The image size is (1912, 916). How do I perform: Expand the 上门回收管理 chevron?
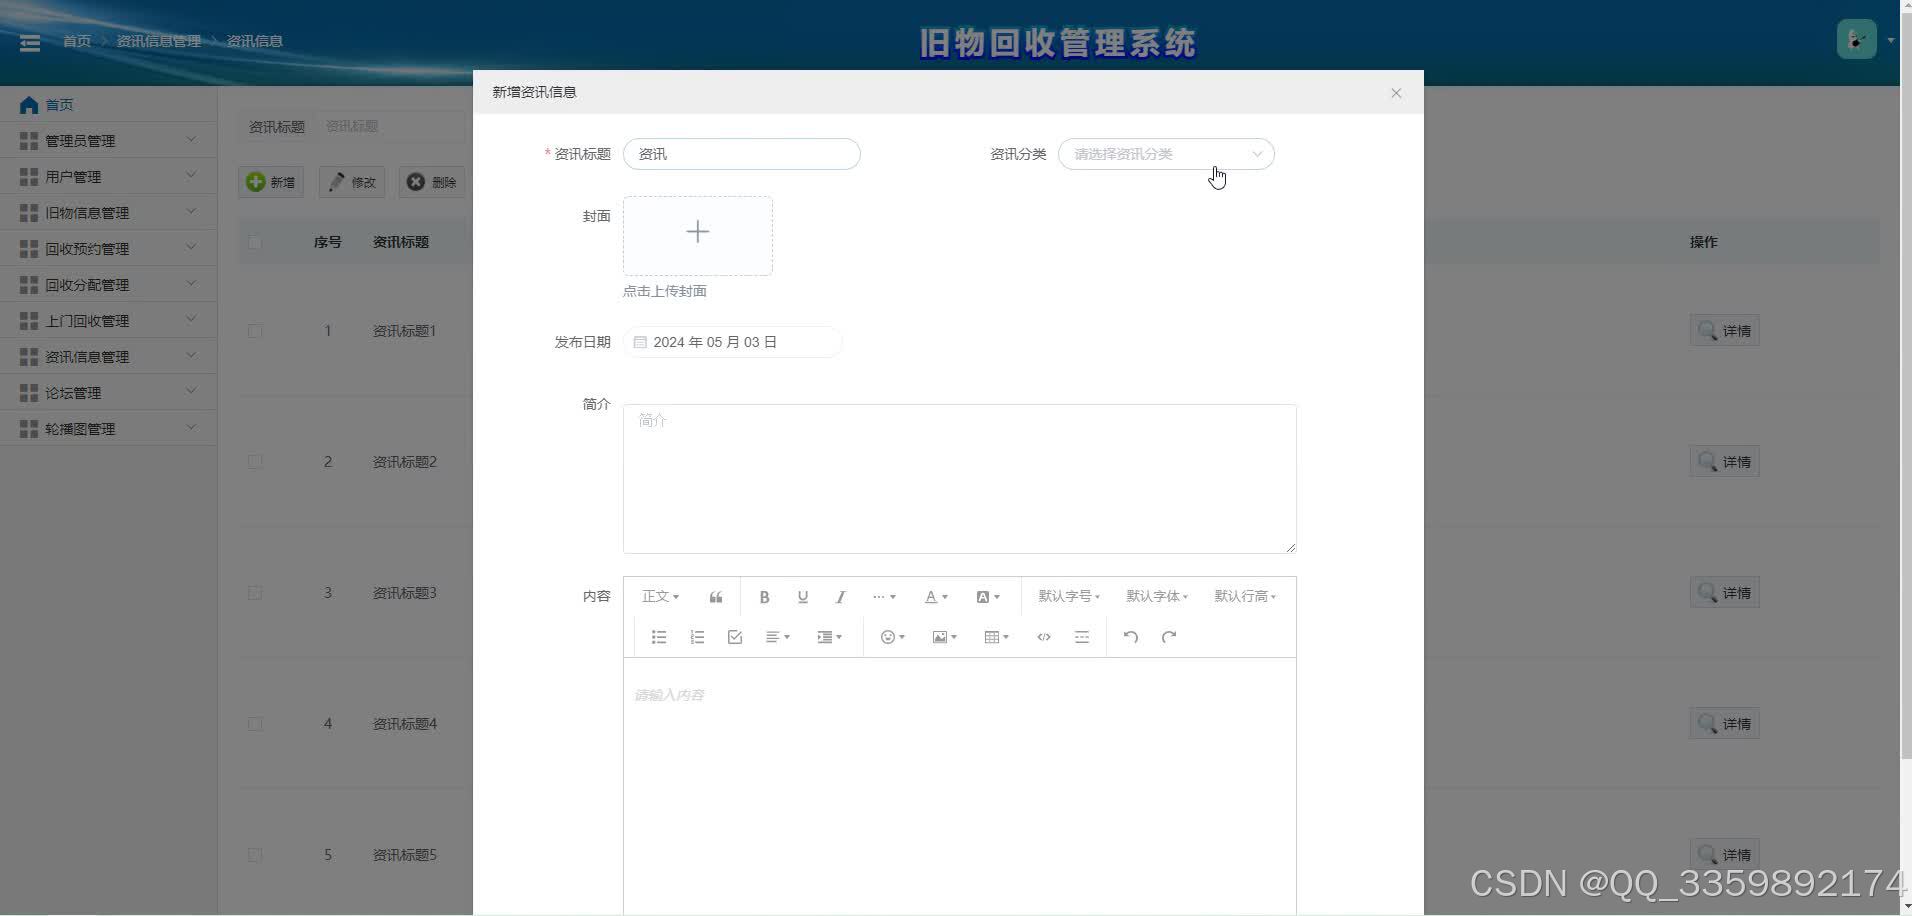191,320
